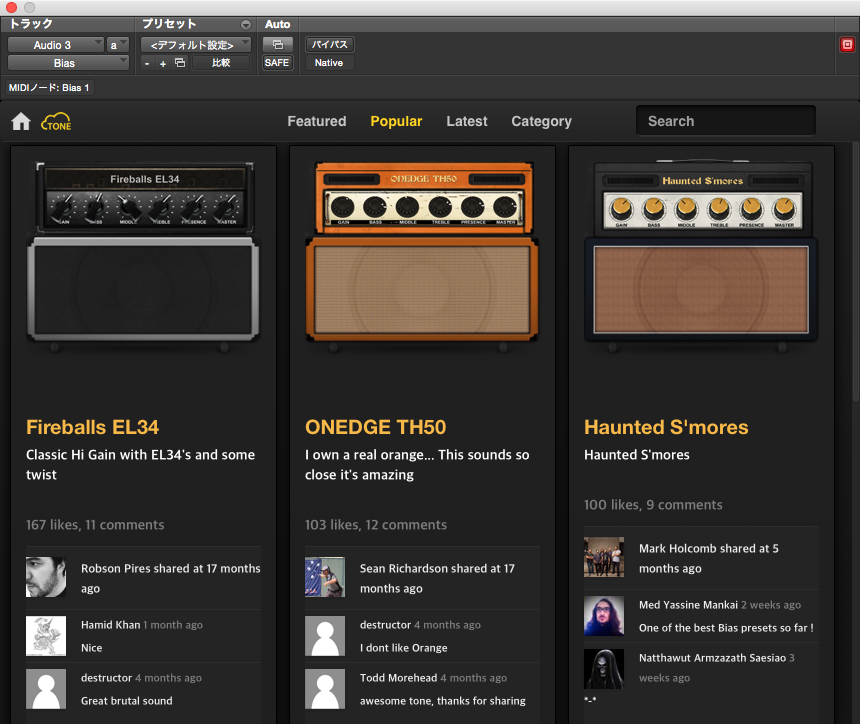Viewport: 860px width, 724px height.
Task: Click Natthawut Armzazath Saesiao's avatar
Action: (x=604, y=669)
